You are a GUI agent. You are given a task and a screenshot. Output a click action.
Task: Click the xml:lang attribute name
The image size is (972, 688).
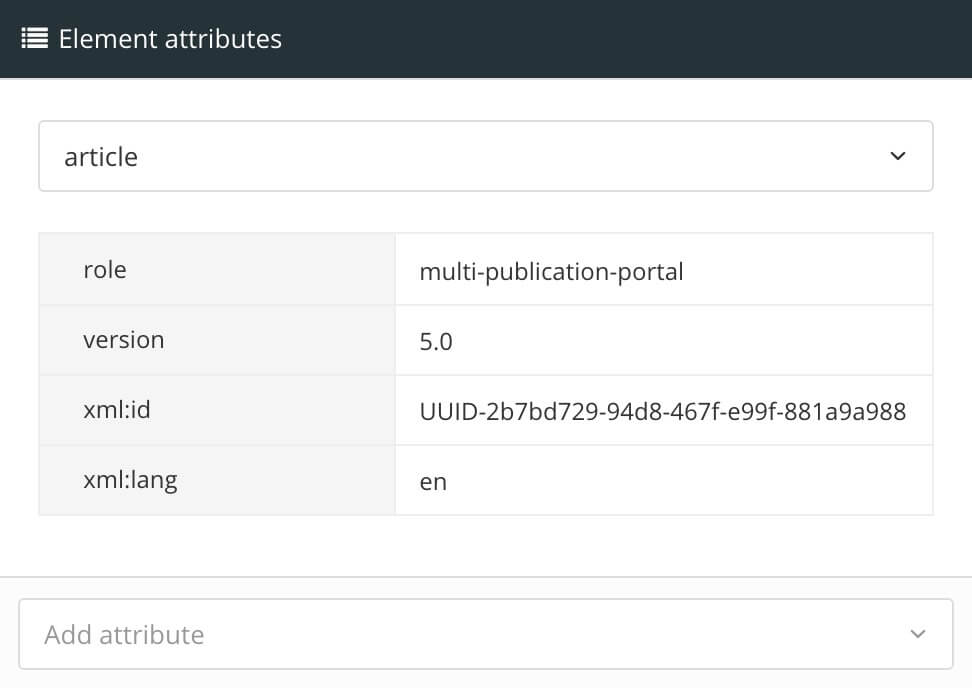point(130,480)
